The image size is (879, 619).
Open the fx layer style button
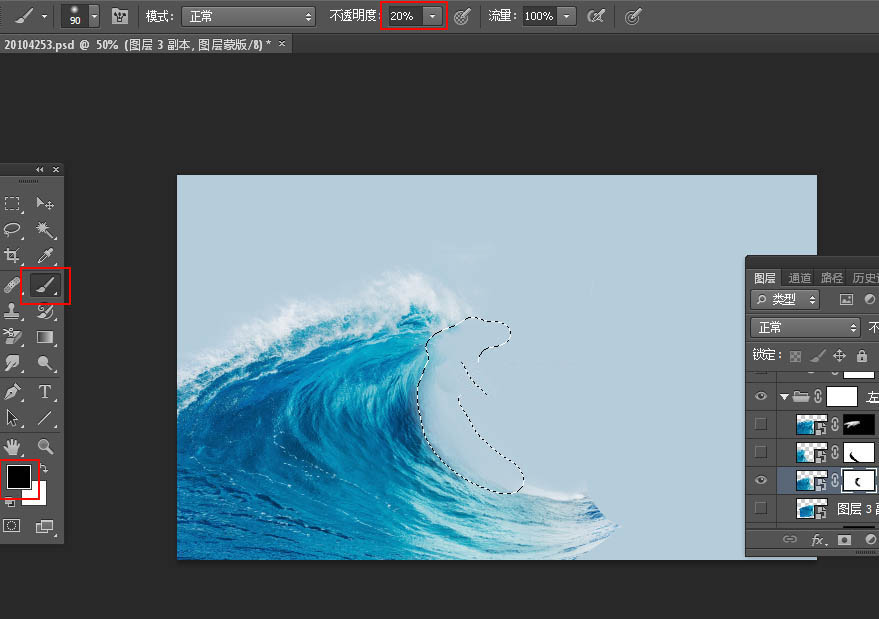tap(817, 539)
